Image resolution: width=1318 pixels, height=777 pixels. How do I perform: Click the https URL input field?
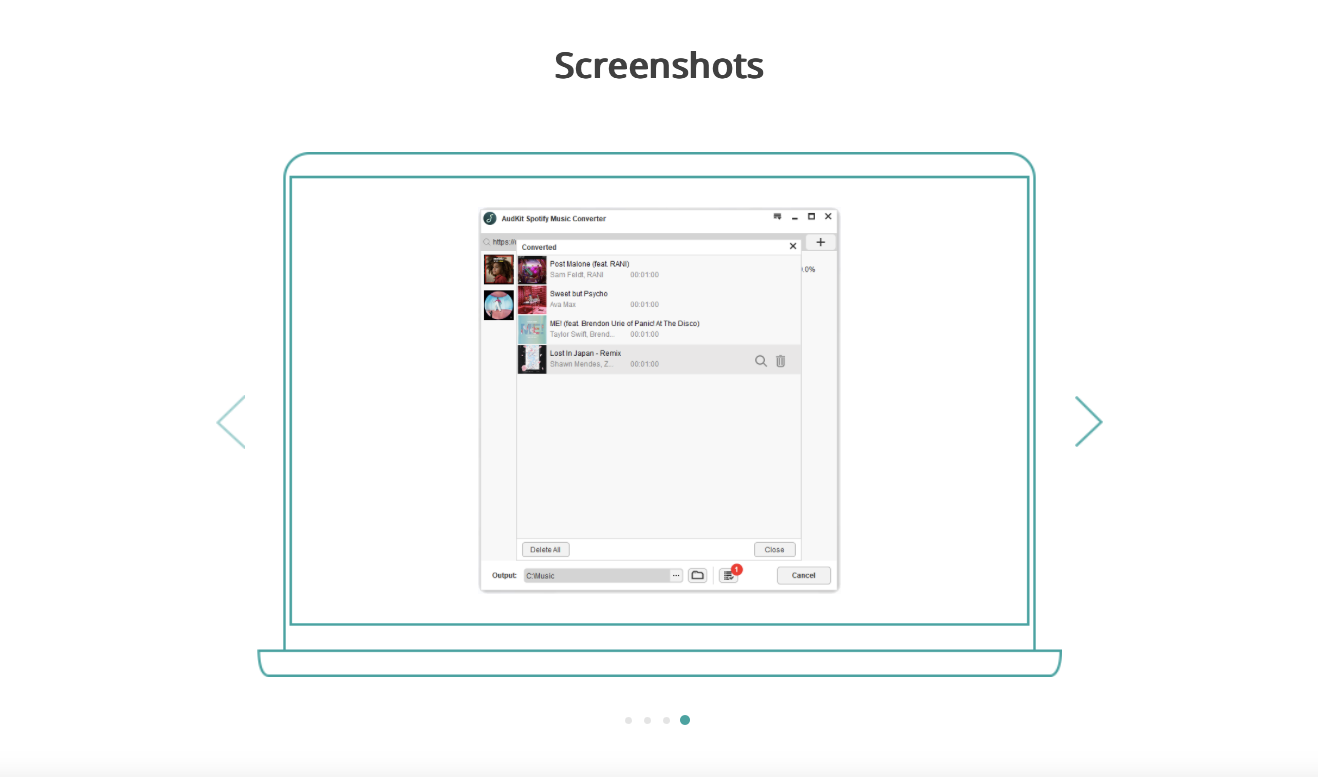(505, 242)
